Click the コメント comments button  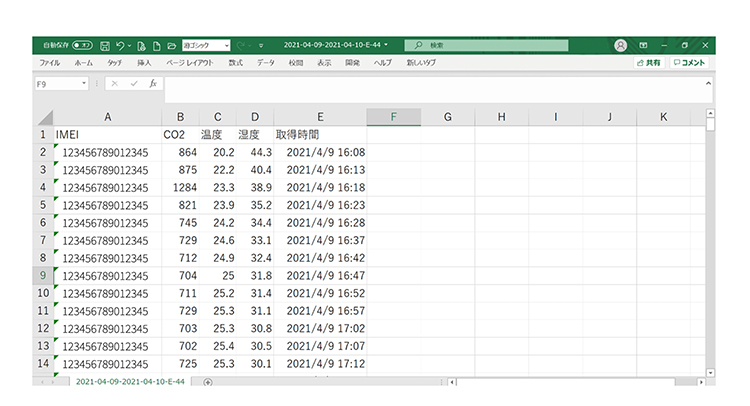coord(689,63)
